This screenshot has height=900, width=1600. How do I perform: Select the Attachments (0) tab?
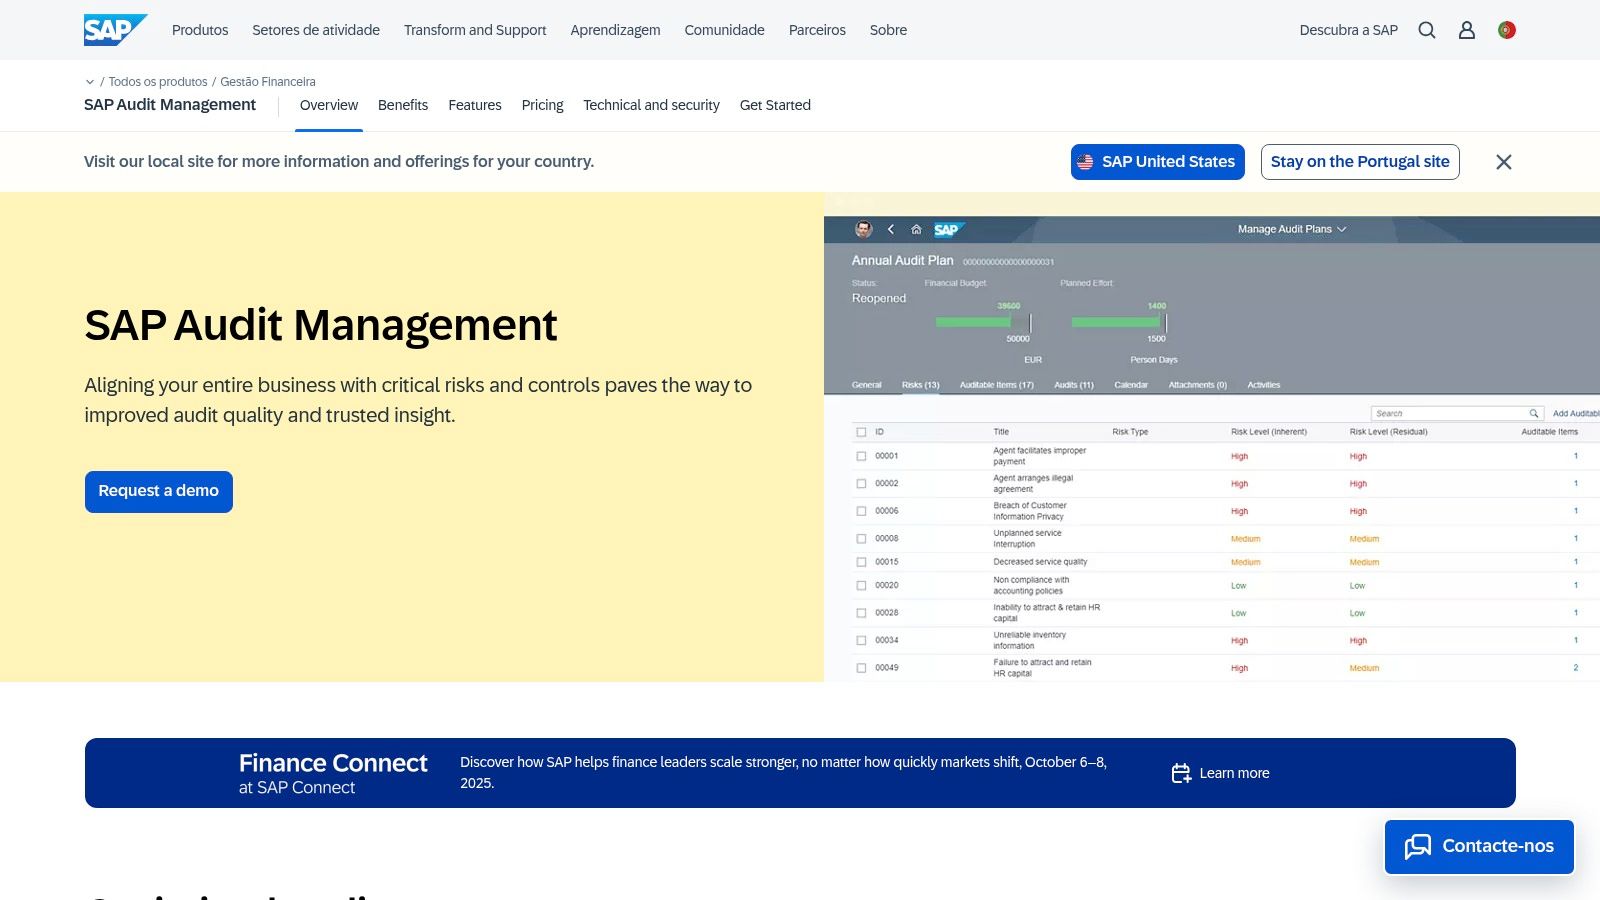1197,385
